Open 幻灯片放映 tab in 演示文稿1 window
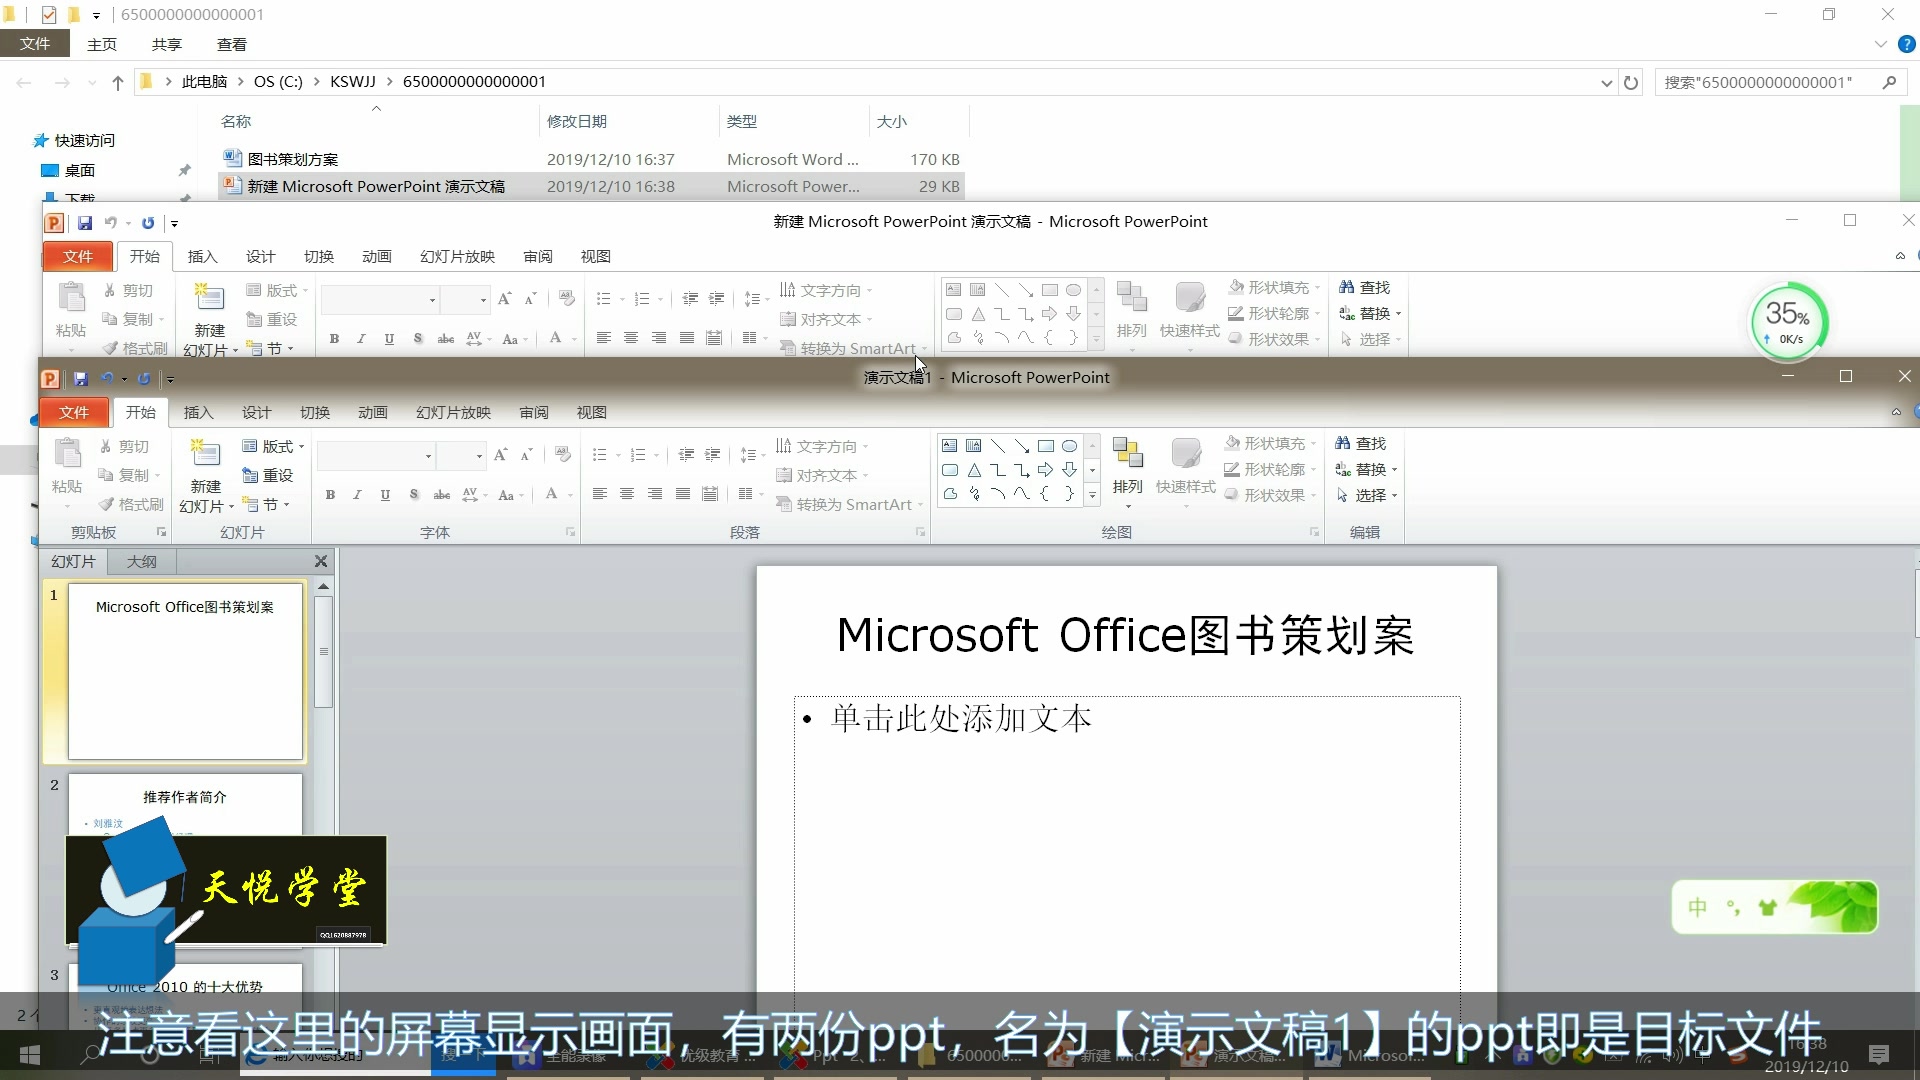The width and height of the screenshot is (1920, 1080). point(453,412)
